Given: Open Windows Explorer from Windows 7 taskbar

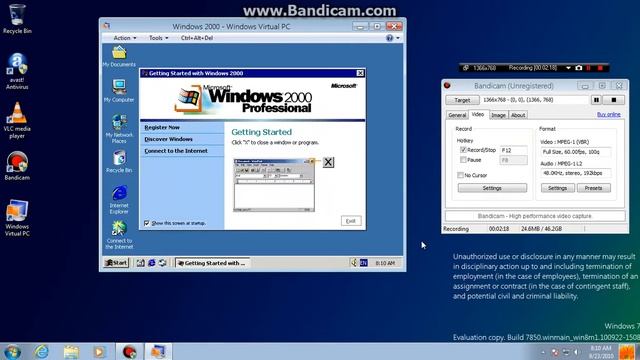Looking at the screenshot, I should 71,351.
